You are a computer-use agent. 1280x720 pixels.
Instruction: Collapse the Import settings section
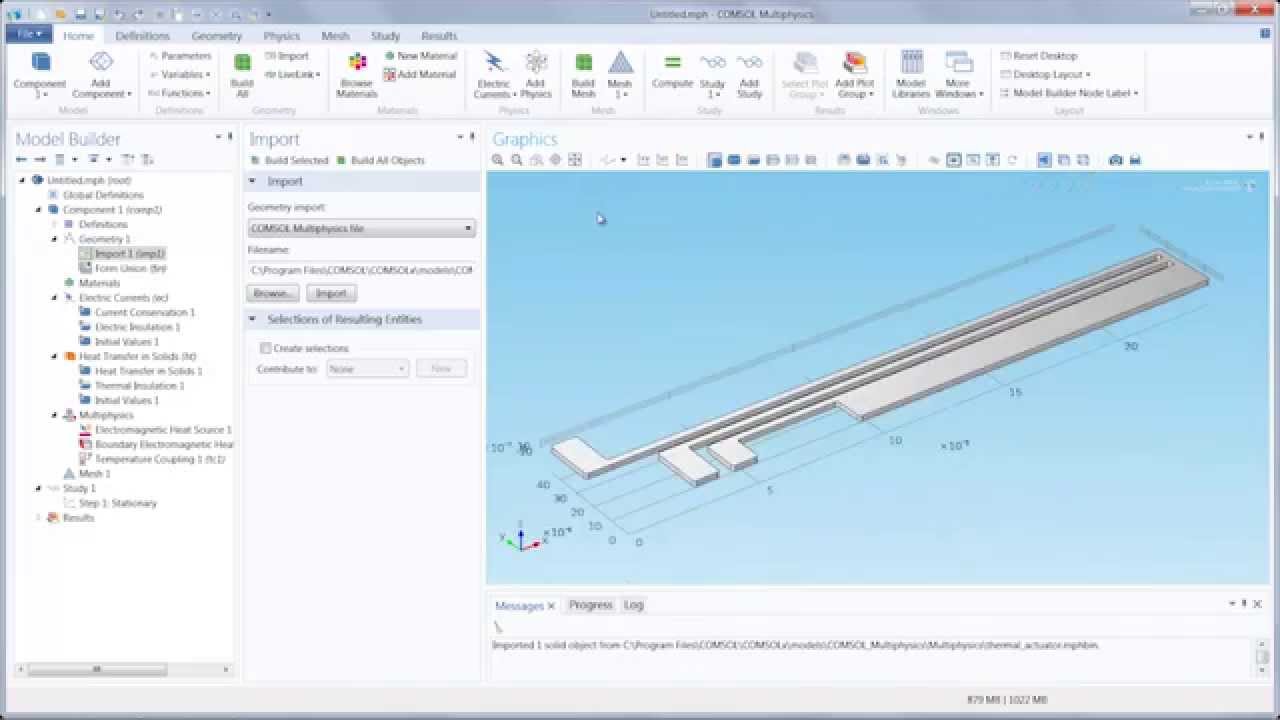[x=252, y=181]
